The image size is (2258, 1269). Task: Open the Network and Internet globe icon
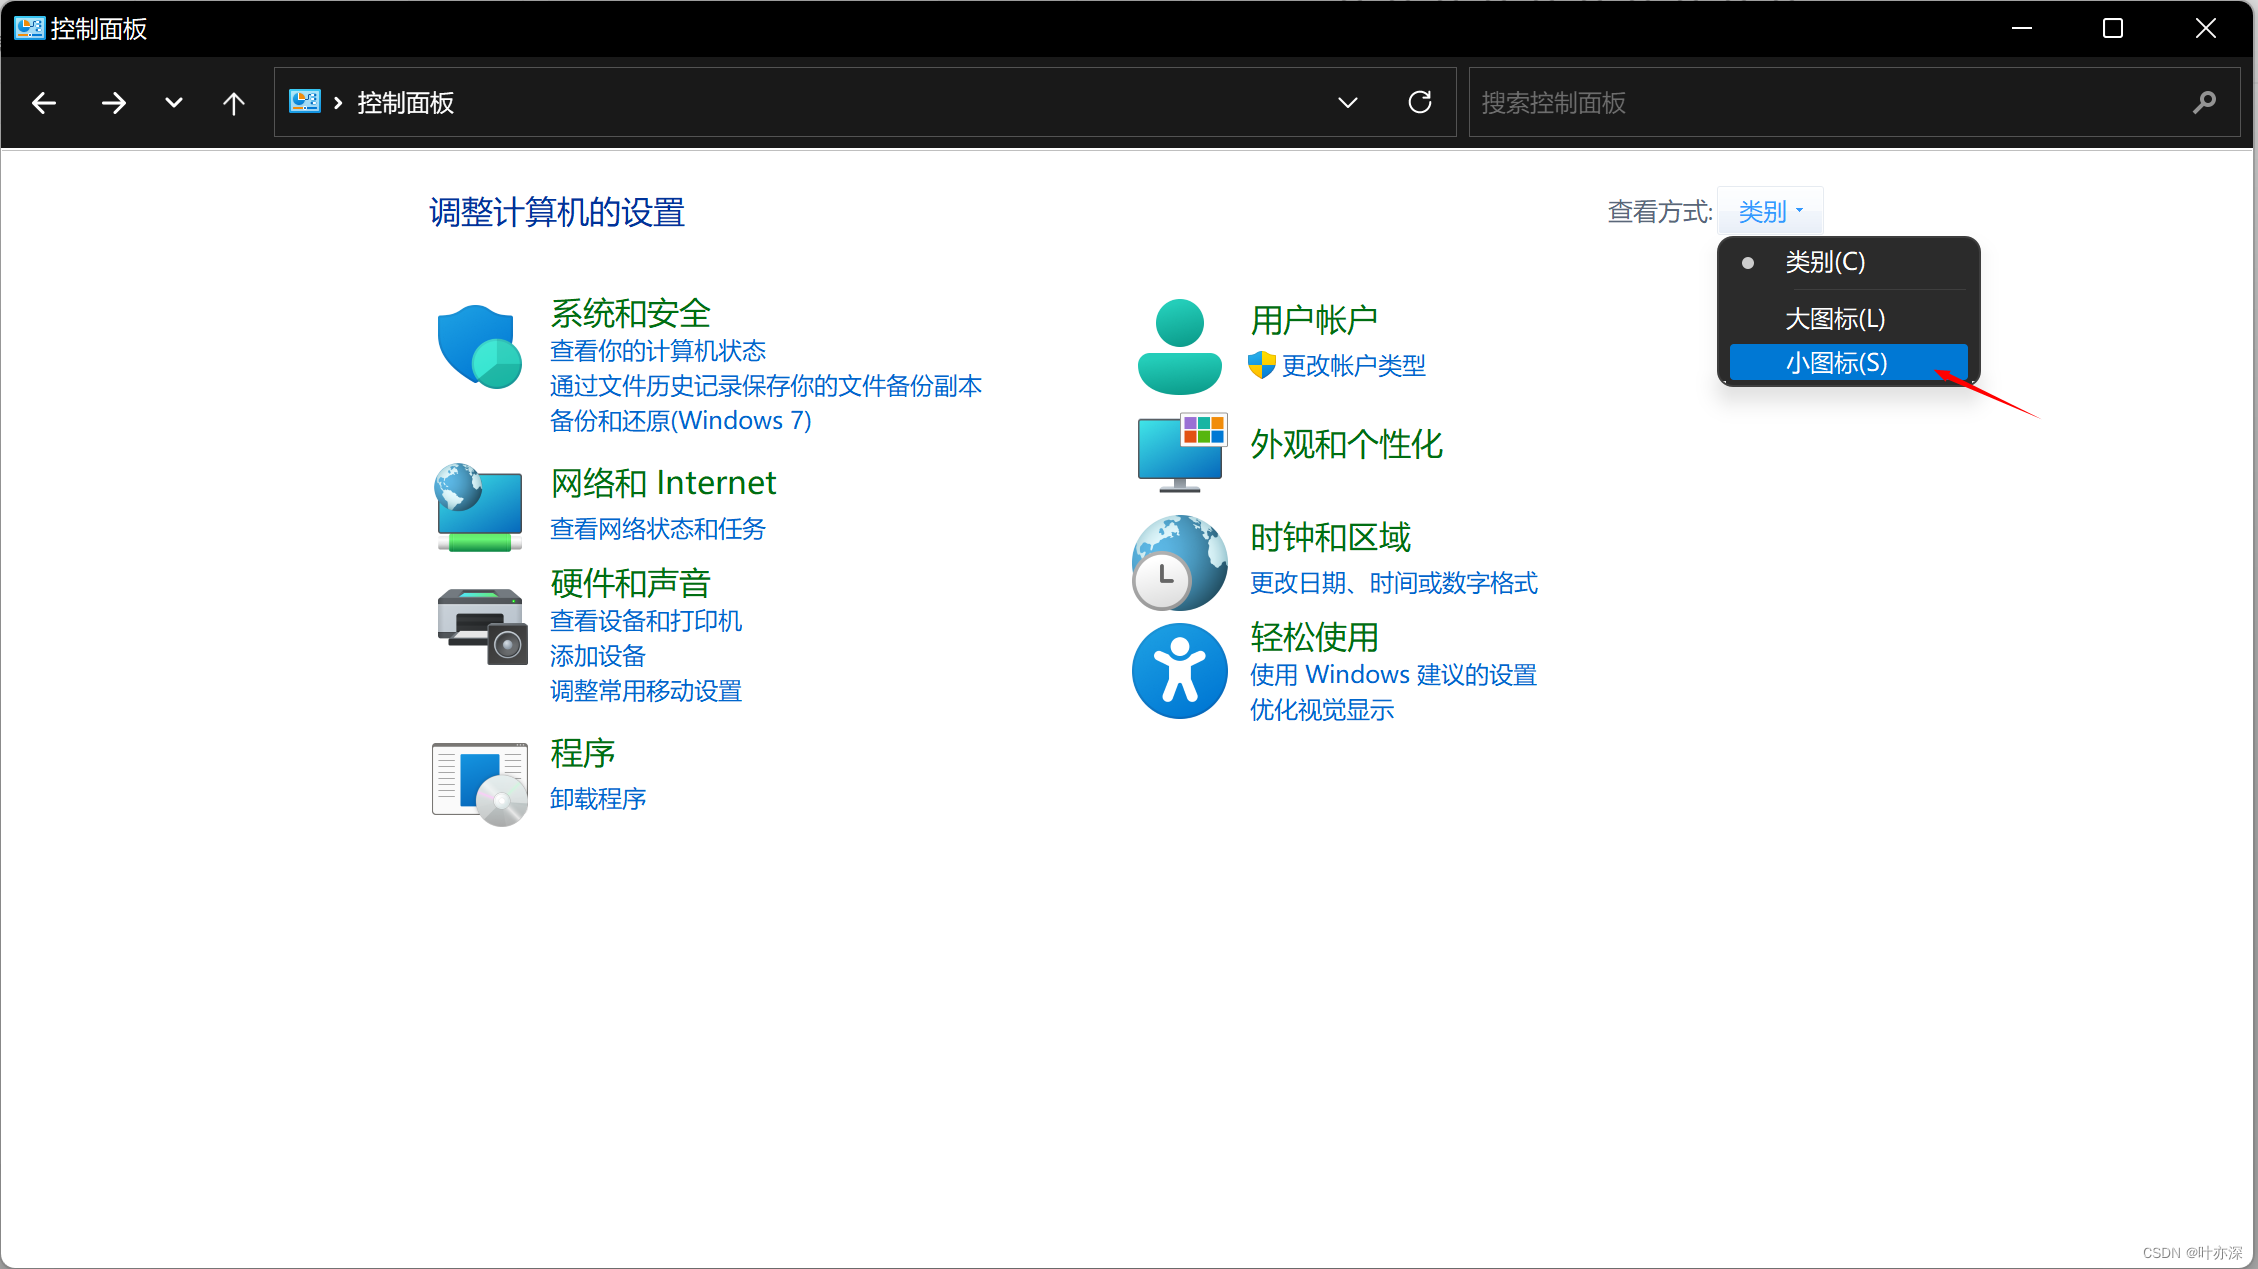pos(479,507)
